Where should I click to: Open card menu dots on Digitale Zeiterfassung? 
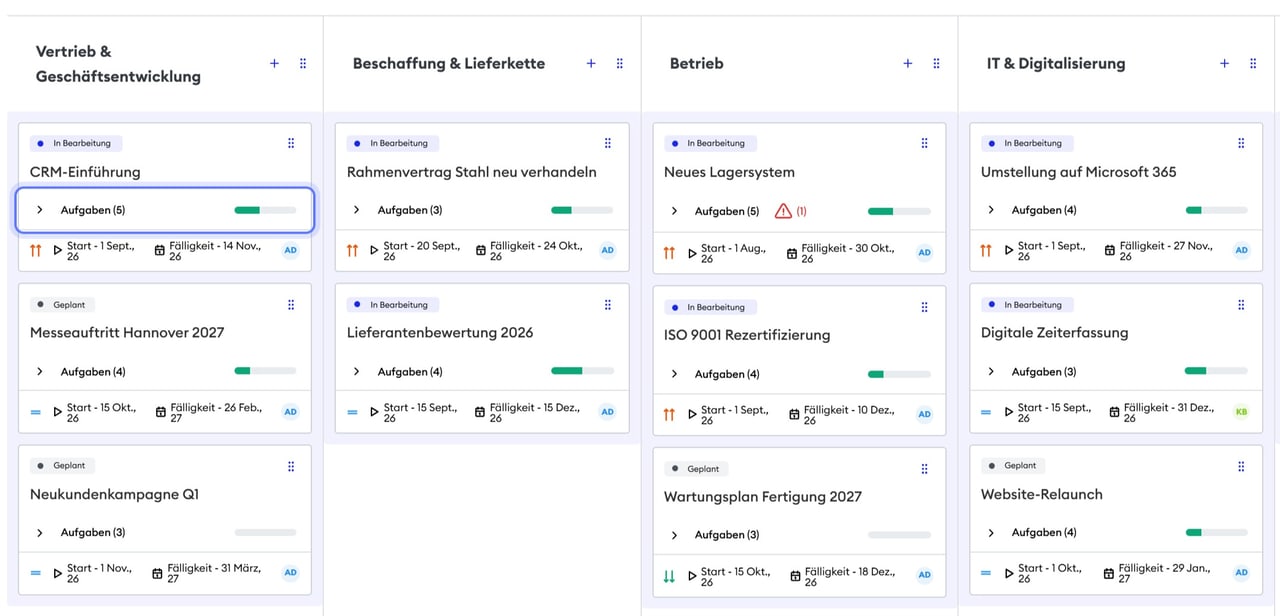1242,305
